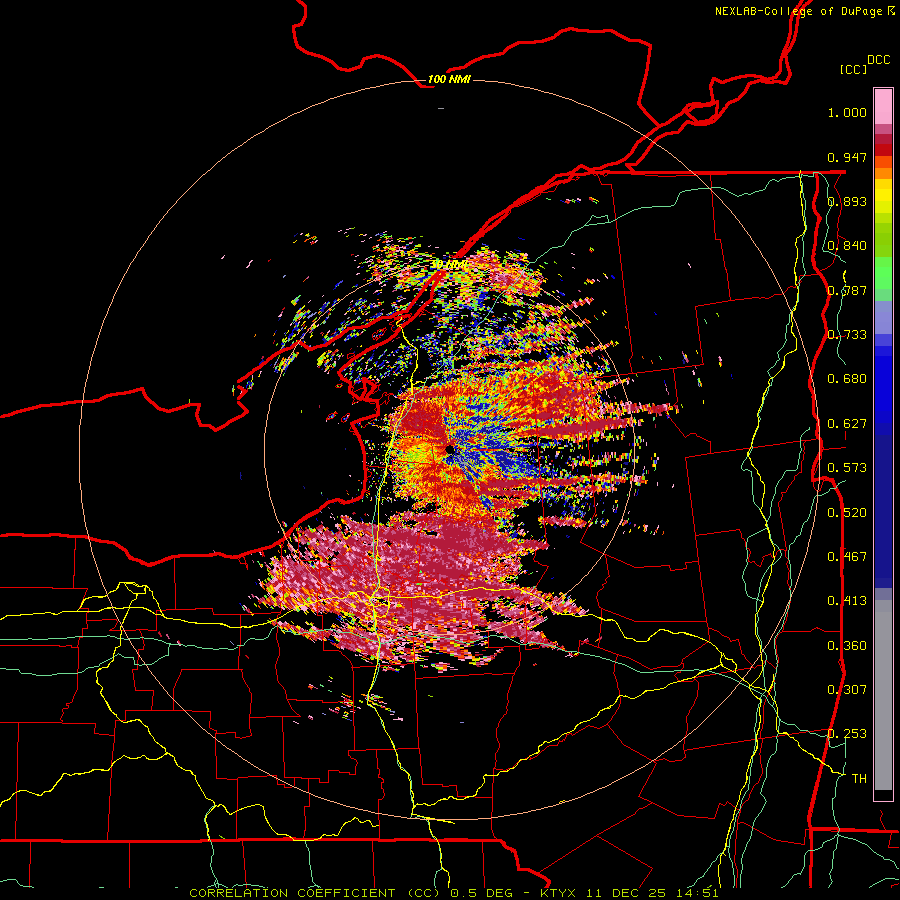Click the TH threshold label
The height and width of the screenshot is (900, 900).
click(859, 779)
